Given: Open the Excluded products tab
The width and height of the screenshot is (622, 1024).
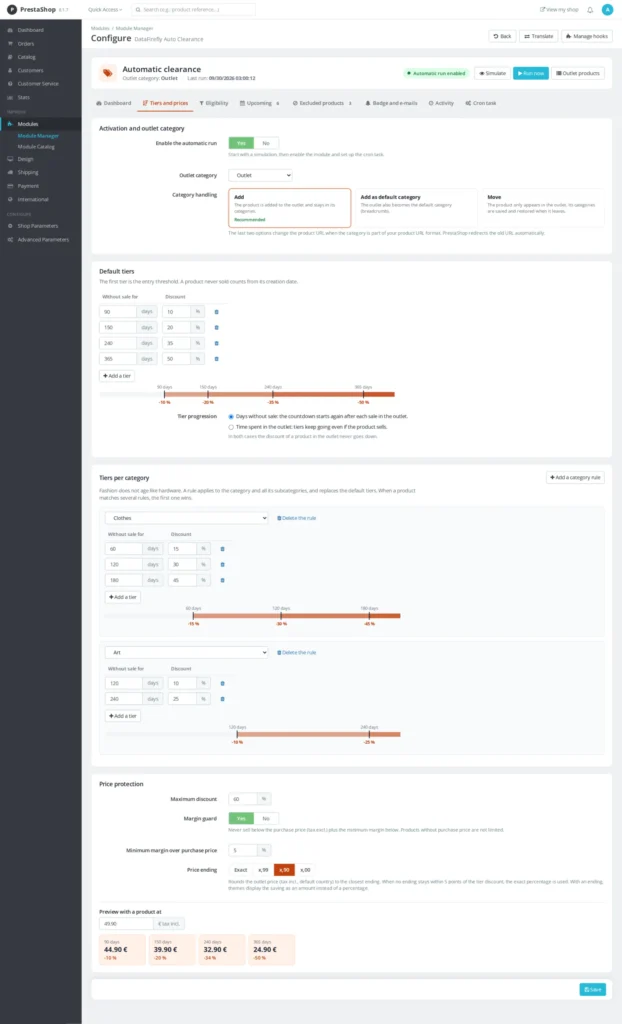Looking at the screenshot, I should 323,103.
